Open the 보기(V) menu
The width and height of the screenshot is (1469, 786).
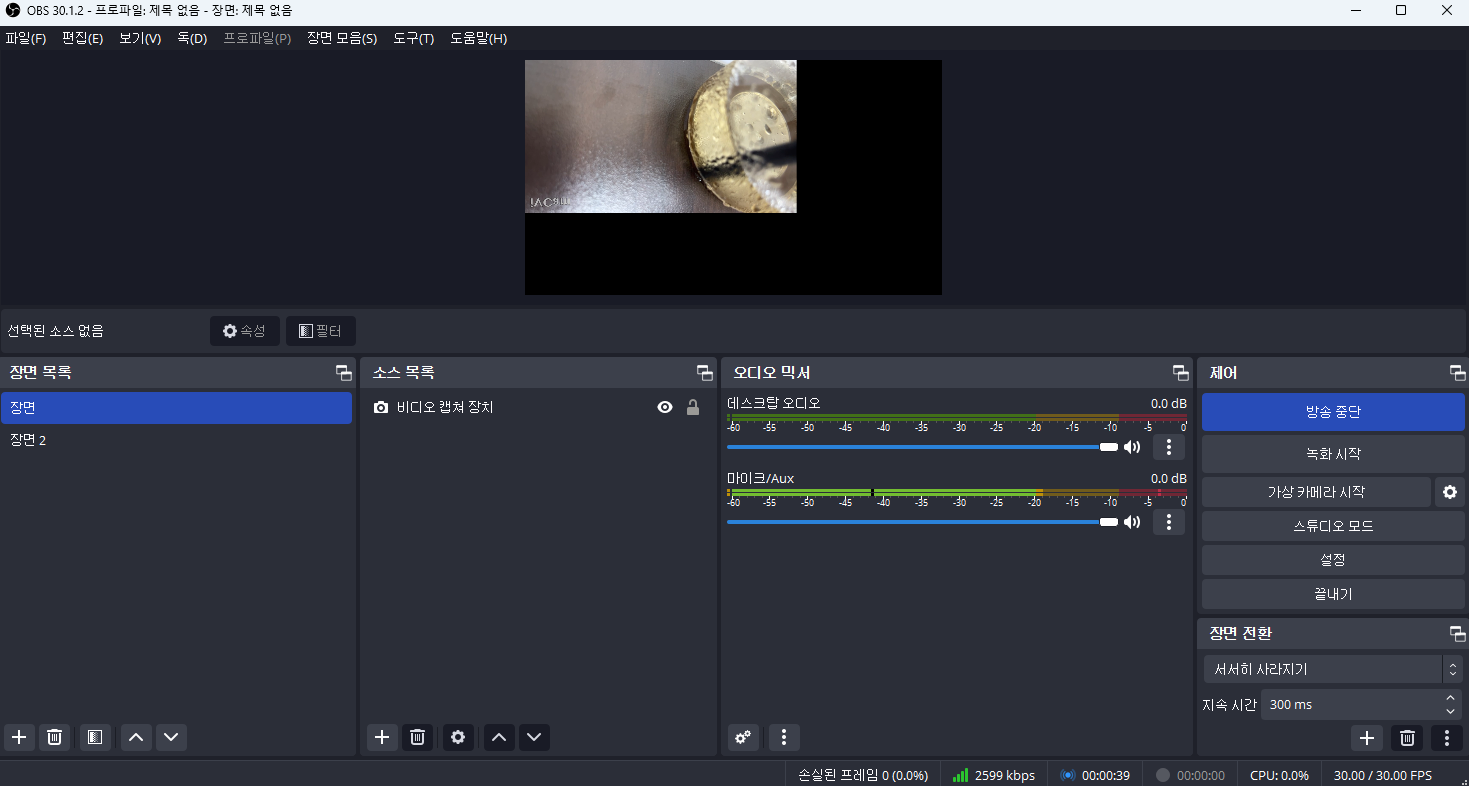[x=140, y=39]
